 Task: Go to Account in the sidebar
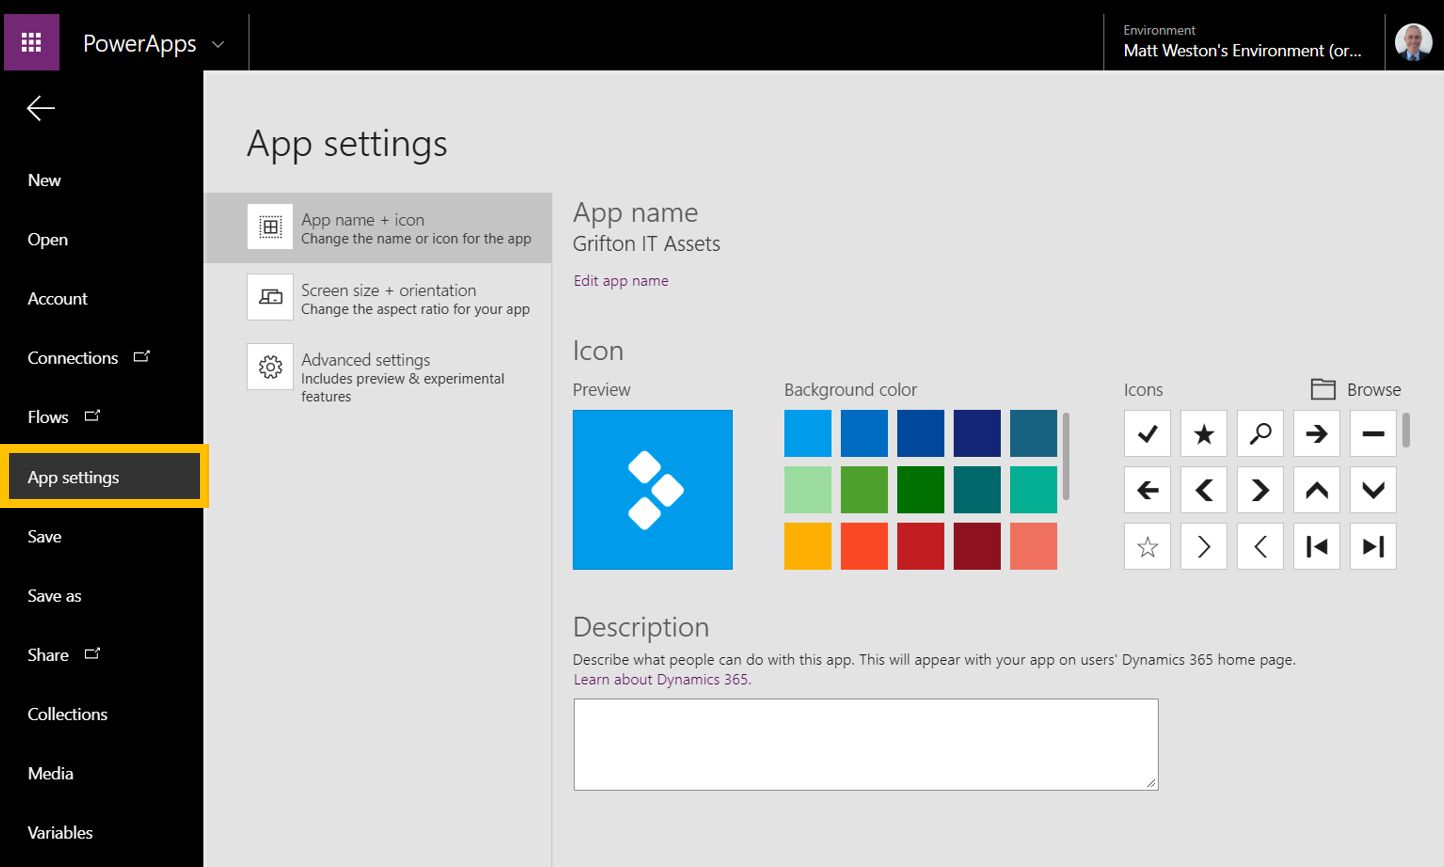coord(57,298)
